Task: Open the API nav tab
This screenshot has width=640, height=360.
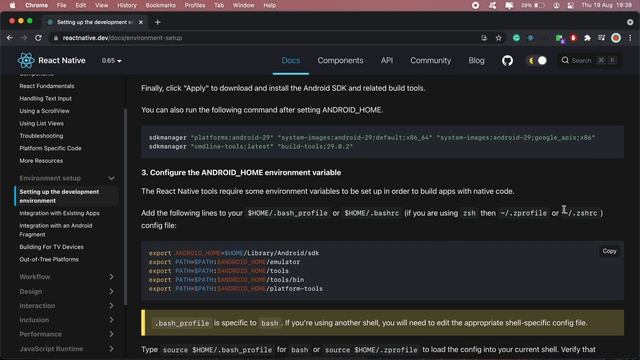Action: (387, 60)
